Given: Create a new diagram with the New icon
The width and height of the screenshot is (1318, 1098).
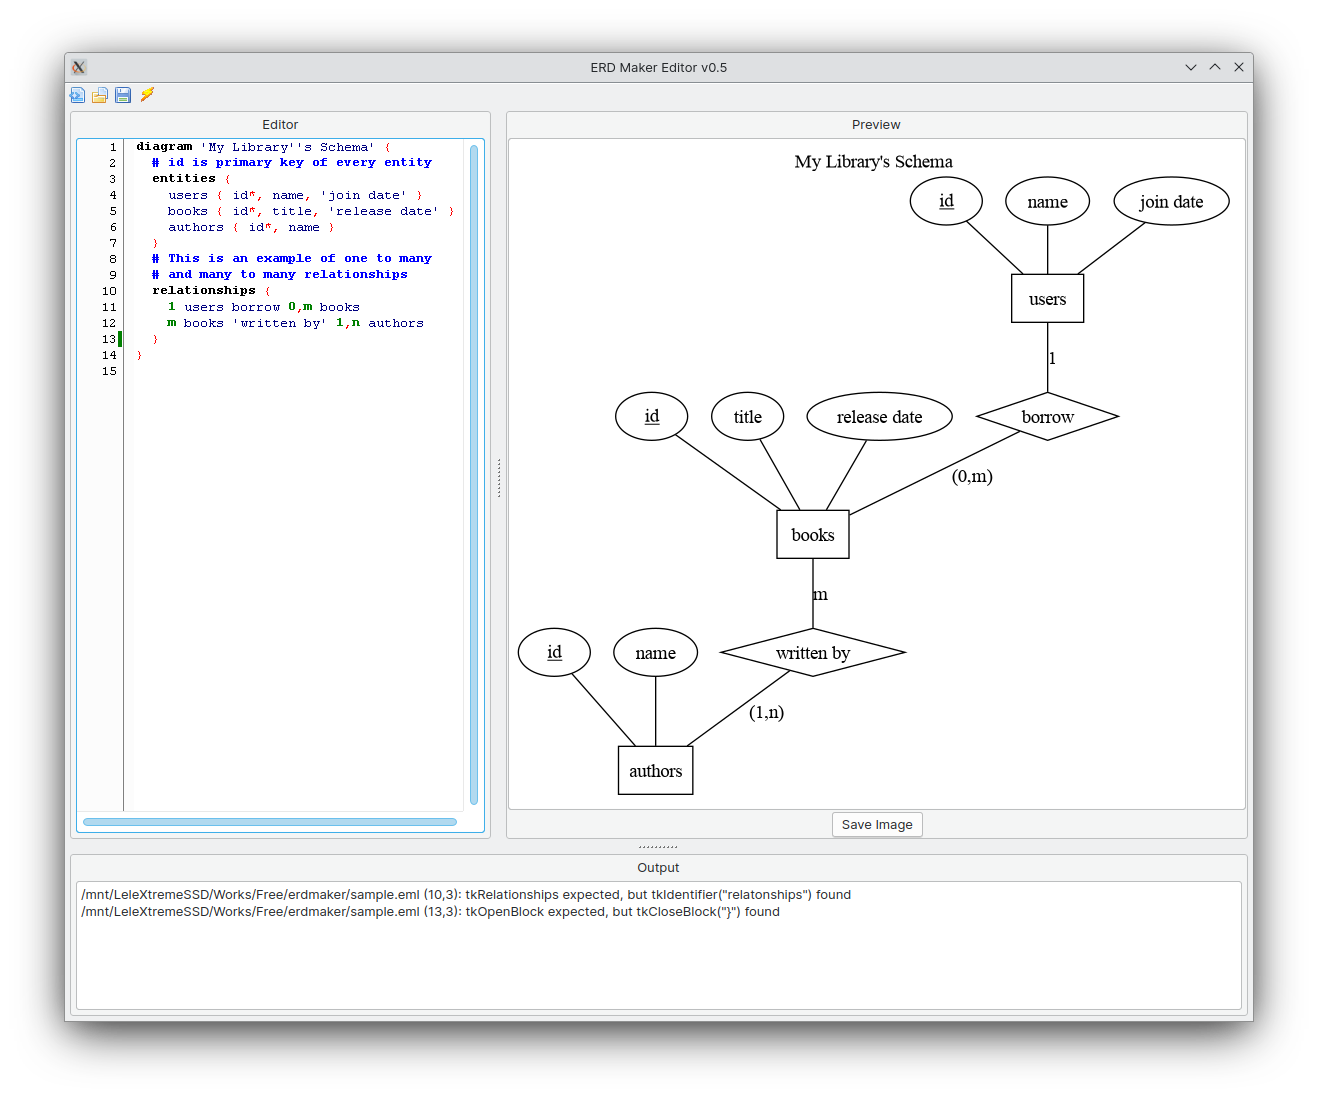Looking at the screenshot, I should coord(77,95).
